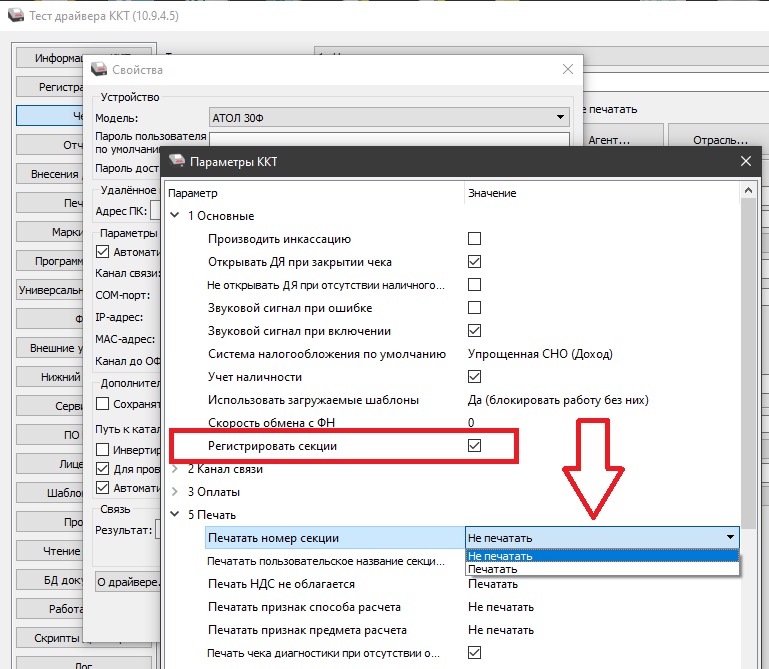Click the Свойства window title icon
The image size is (769, 669).
99,70
